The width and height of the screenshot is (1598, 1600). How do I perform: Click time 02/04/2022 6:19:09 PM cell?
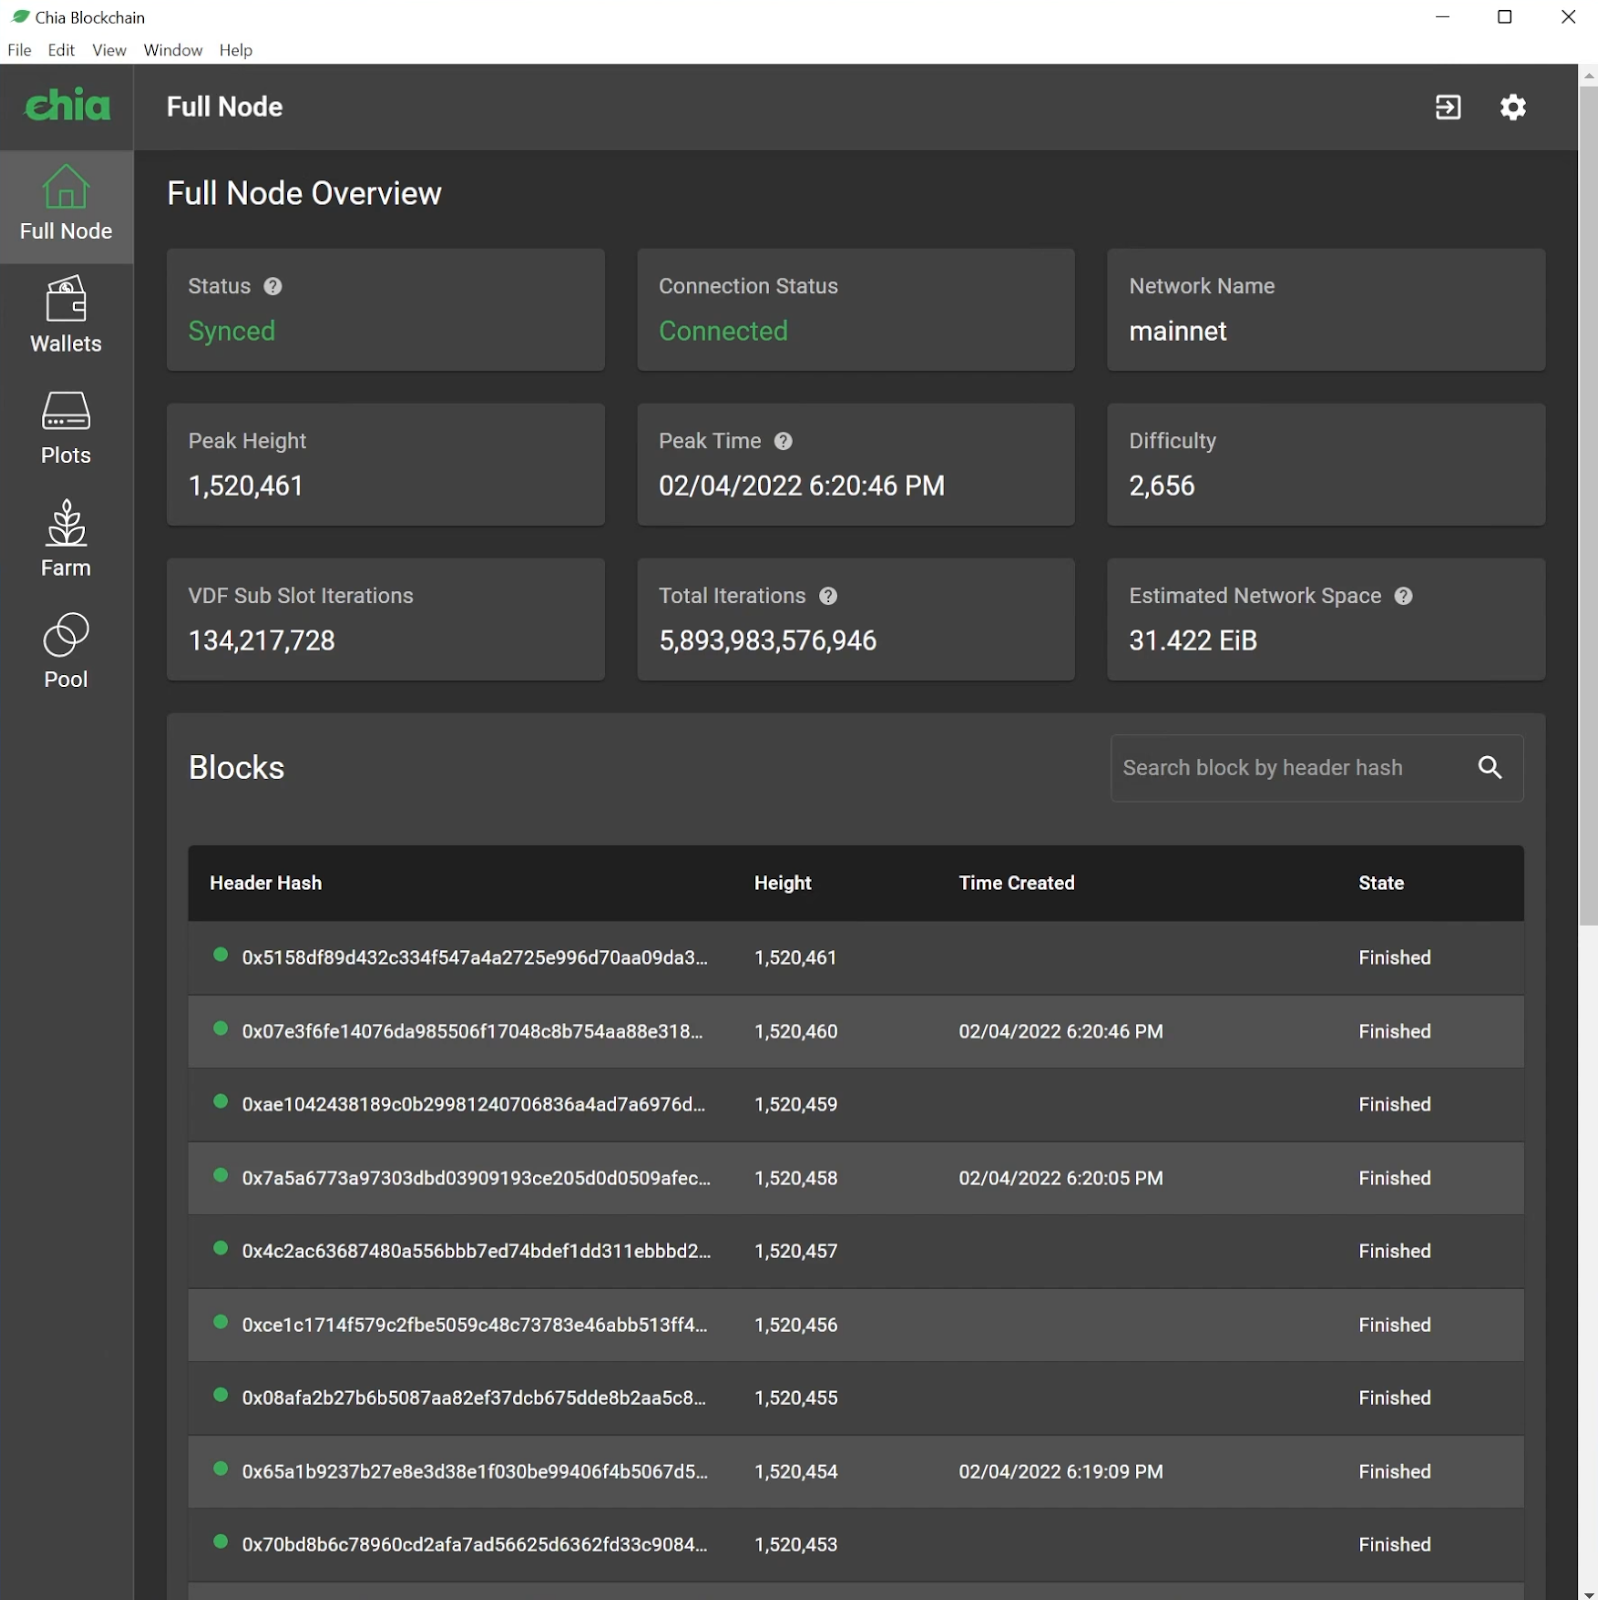[1061, 1472]
